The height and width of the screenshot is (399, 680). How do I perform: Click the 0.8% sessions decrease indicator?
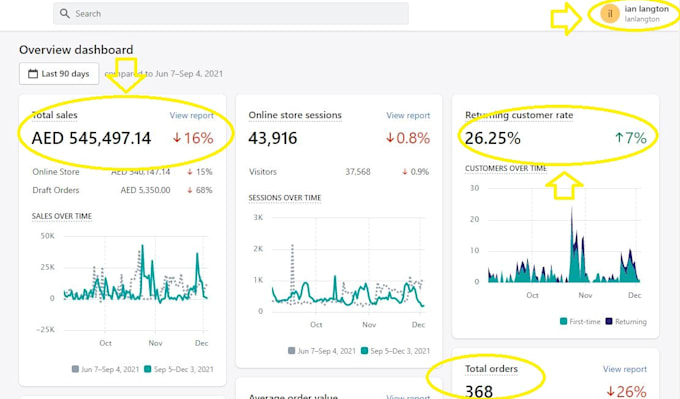pyautogui.click(x=408, y=138)
